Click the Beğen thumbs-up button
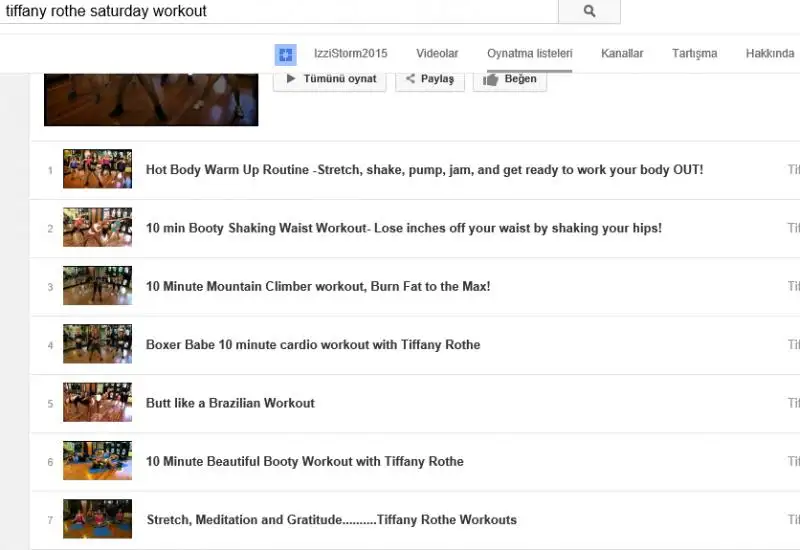Image resolution: width=800 pixels, height=550 pixels. click(x=510, y=79)
